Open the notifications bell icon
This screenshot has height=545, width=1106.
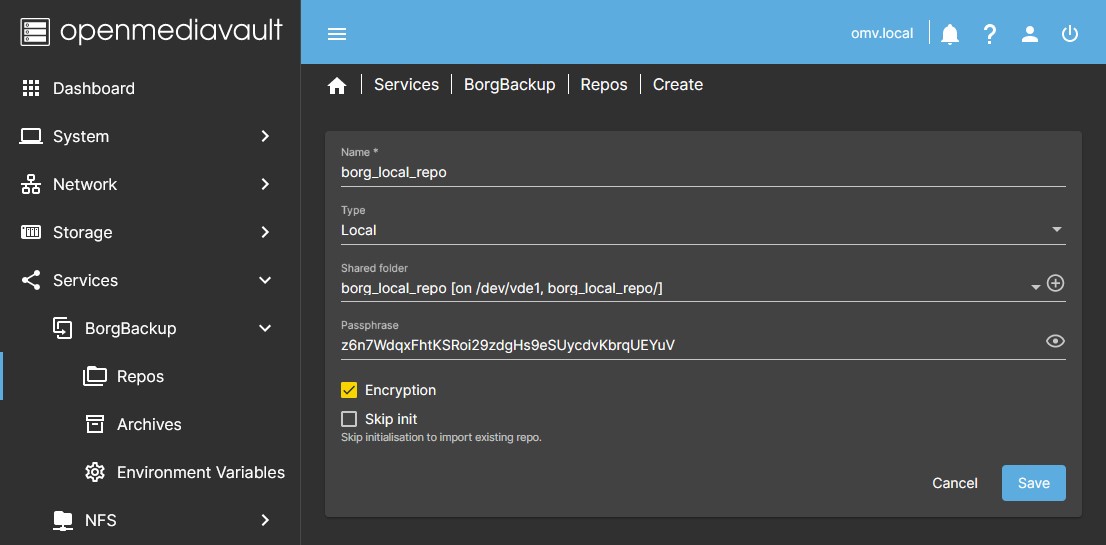point(950,34)
